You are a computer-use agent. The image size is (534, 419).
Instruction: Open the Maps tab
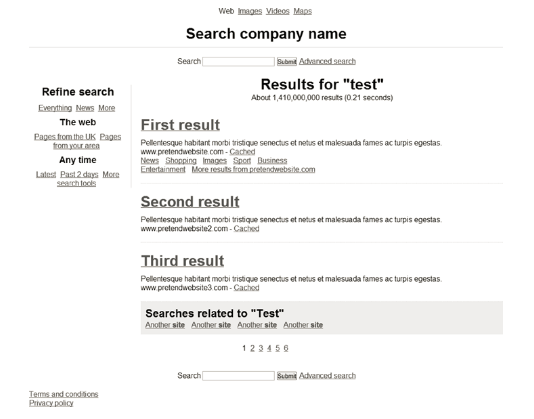click(x=302, y=11)
